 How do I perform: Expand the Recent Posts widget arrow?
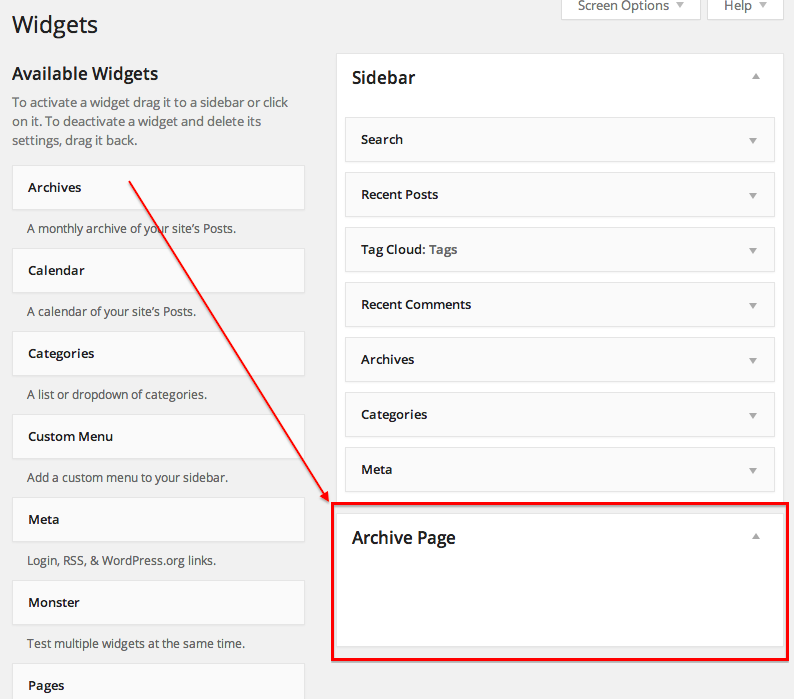tap(753, 196)
